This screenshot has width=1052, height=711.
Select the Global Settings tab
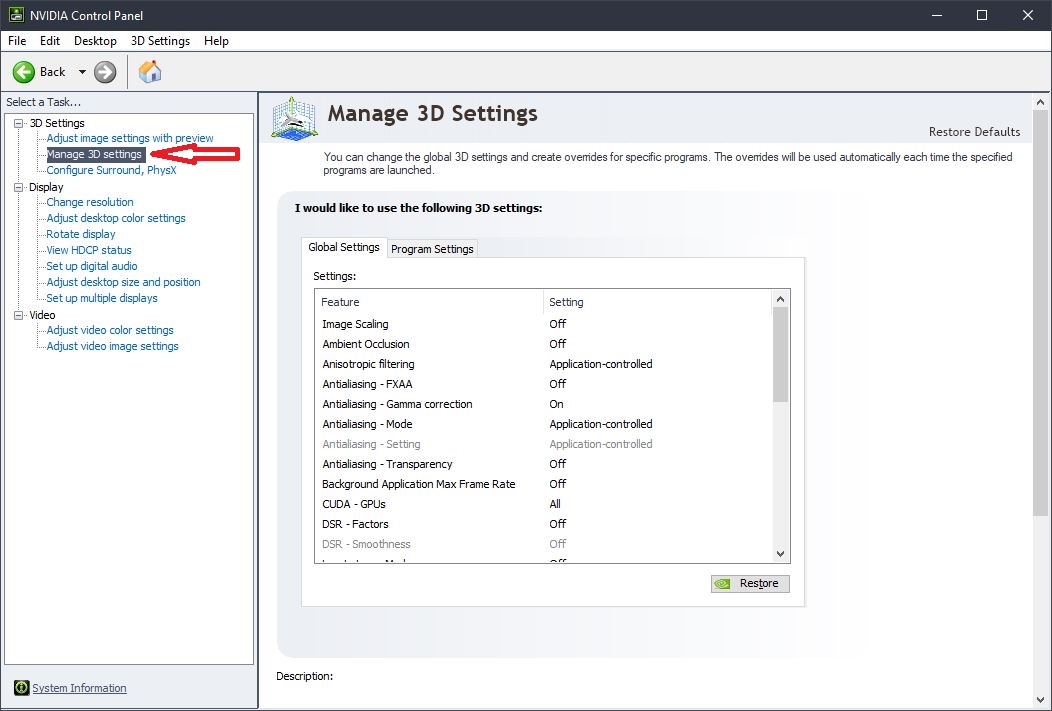344,245
